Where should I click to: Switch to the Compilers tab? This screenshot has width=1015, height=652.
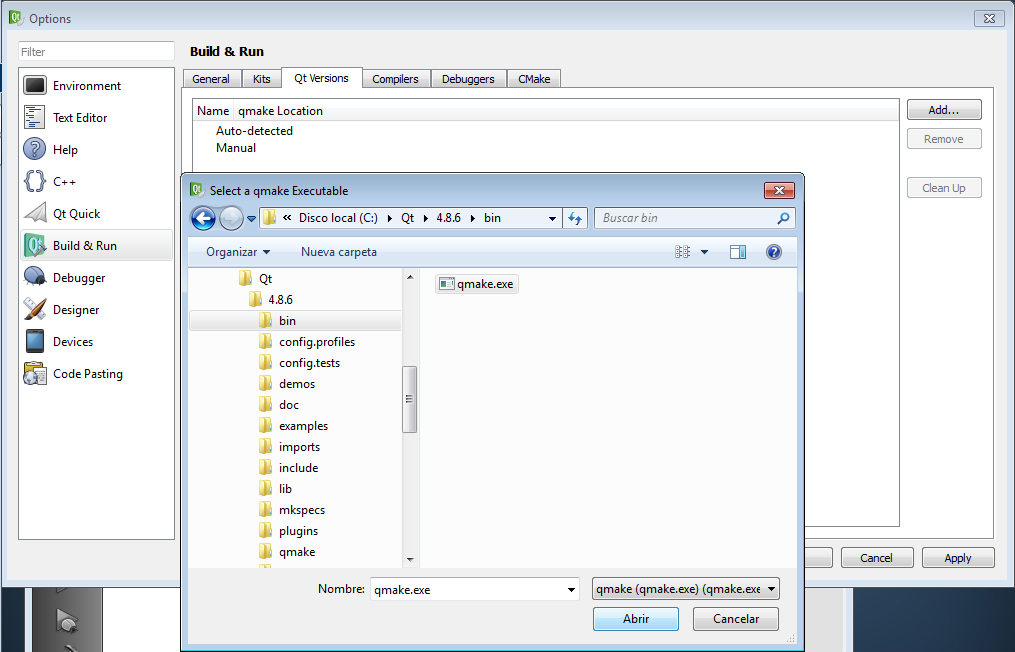click(x=396, y=79)
